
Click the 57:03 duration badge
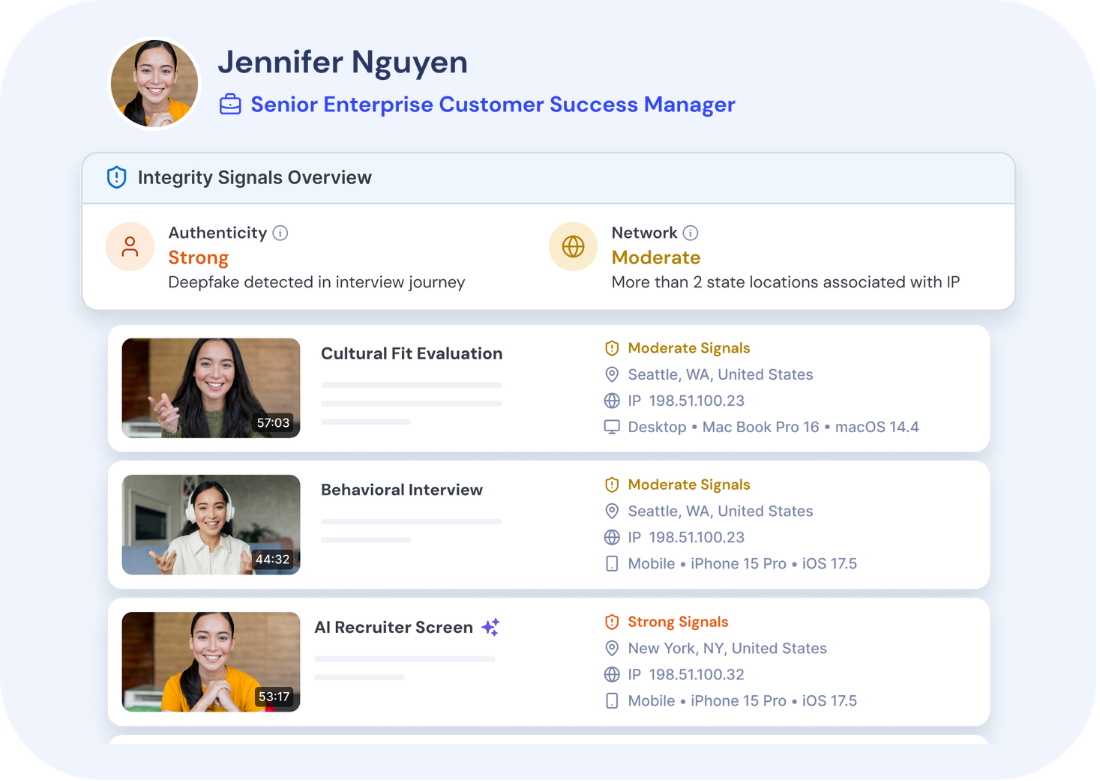pos(273,423)
